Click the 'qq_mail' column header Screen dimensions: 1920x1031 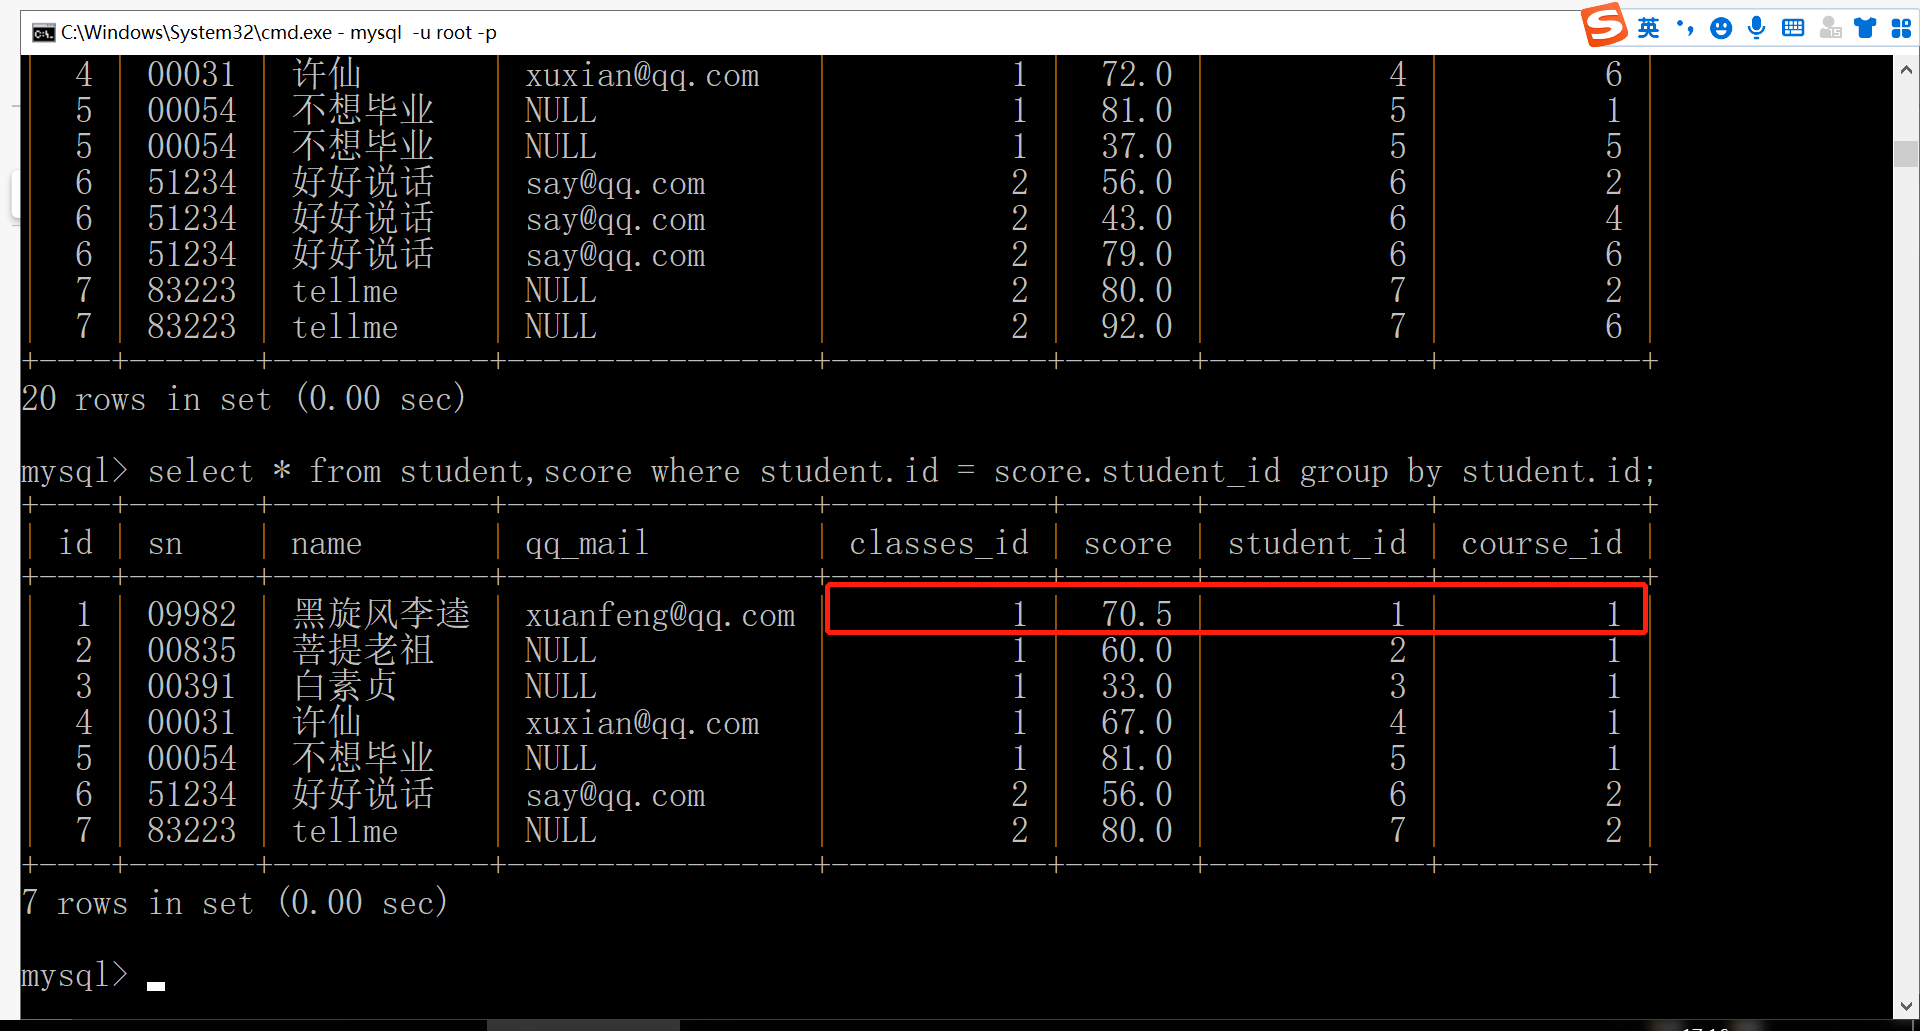coord(587,544)
